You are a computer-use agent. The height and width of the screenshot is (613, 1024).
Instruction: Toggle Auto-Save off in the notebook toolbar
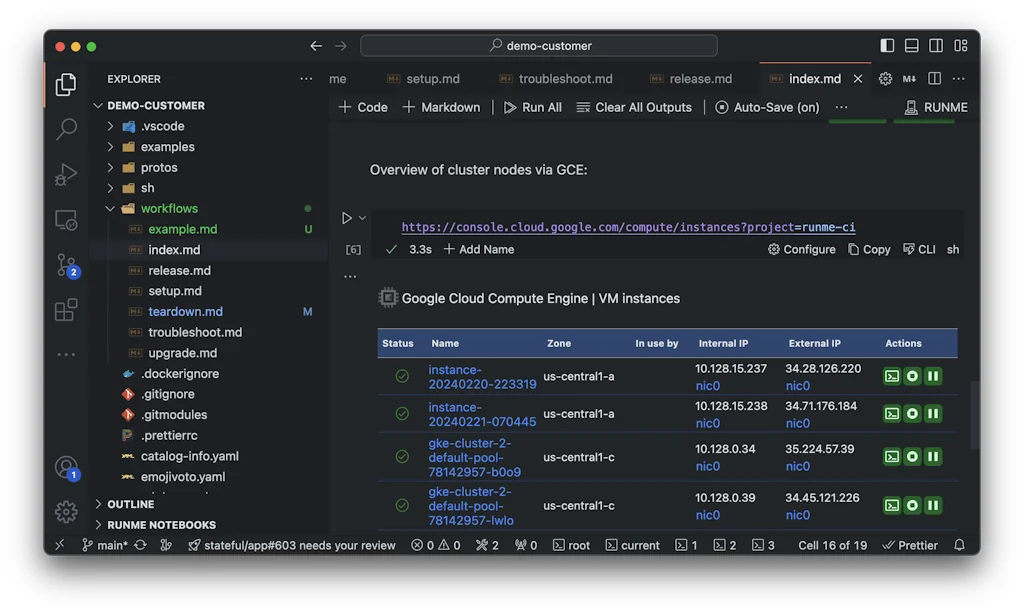(x=767, y=107)
